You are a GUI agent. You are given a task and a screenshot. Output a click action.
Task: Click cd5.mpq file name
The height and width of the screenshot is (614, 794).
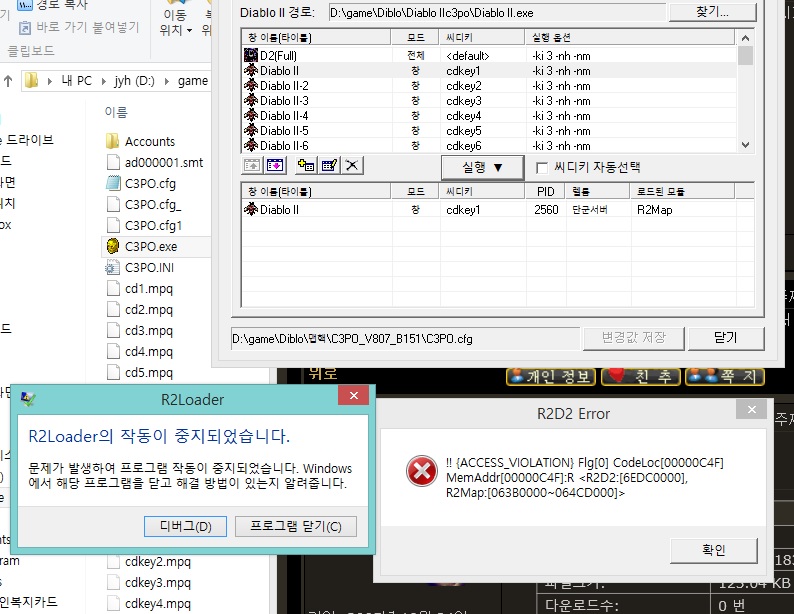click(x=149, y=373)
